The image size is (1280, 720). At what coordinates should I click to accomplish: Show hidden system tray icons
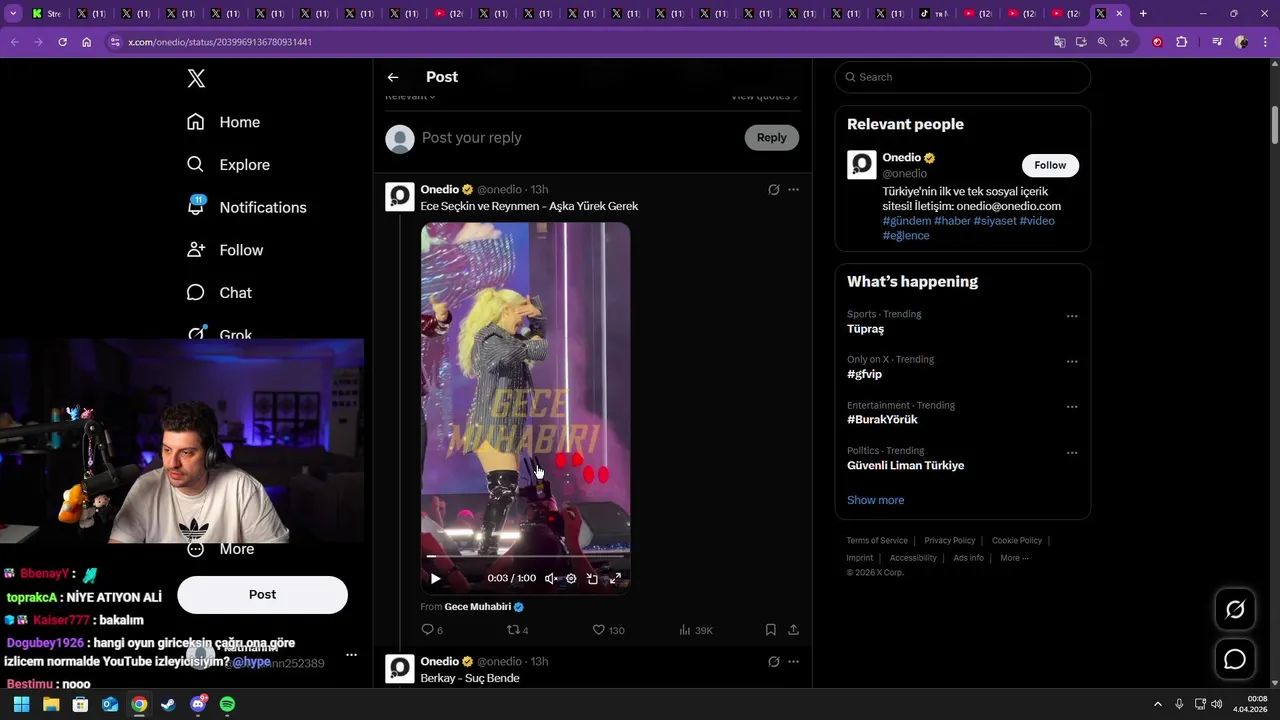pos(1158,704)
